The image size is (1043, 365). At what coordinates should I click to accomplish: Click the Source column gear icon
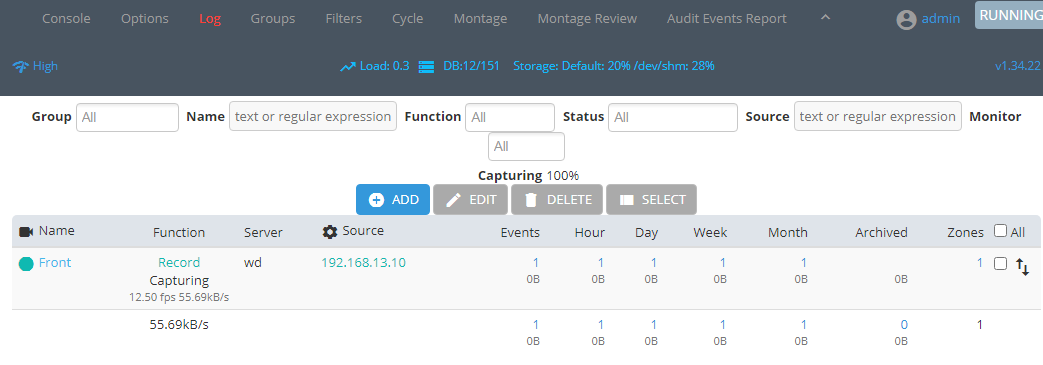pyautogui.click(x=330, y=231)
